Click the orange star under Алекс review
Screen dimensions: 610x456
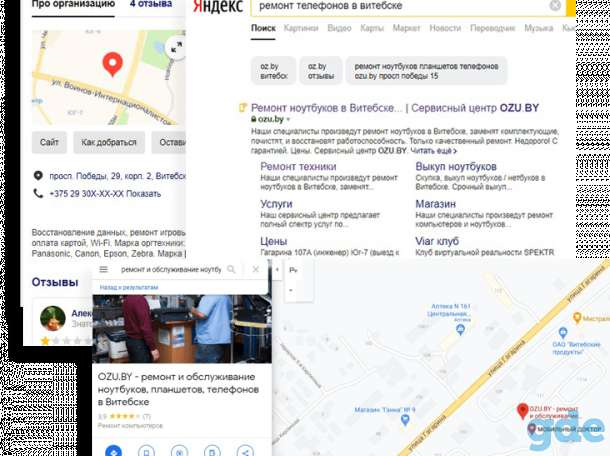(45, 341)
